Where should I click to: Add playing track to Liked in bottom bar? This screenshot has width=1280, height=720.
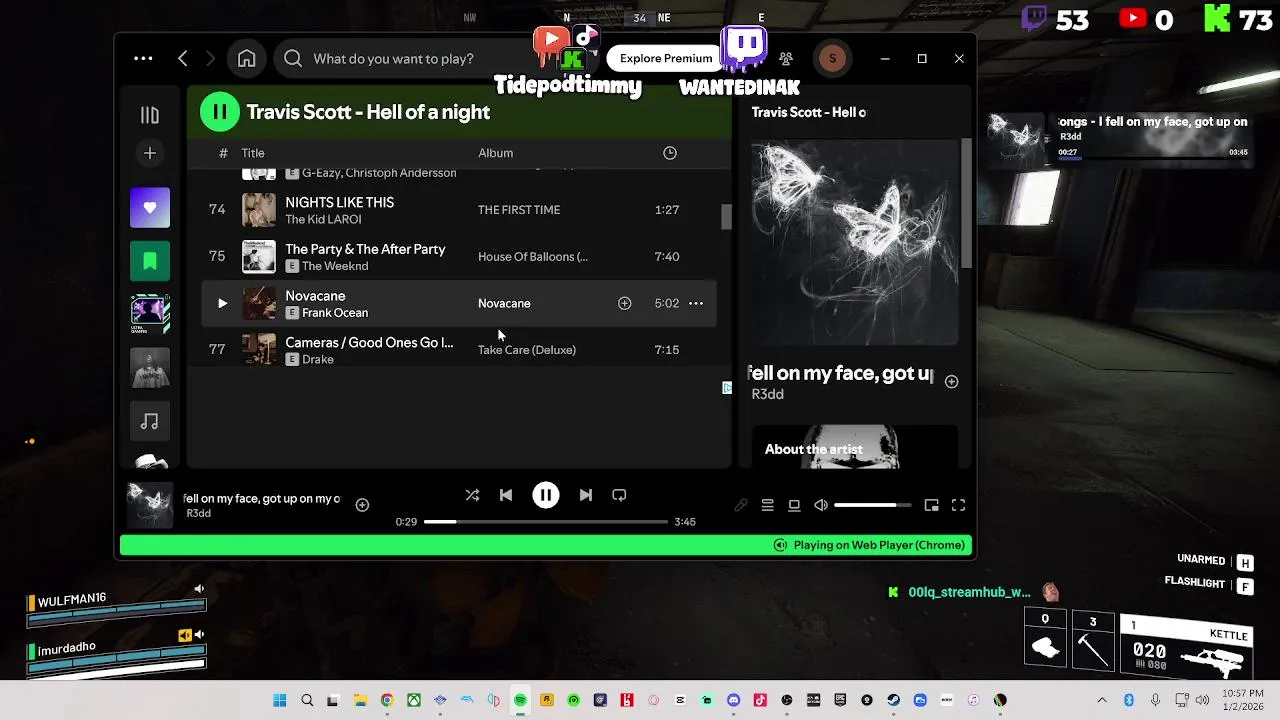point(362,505)
